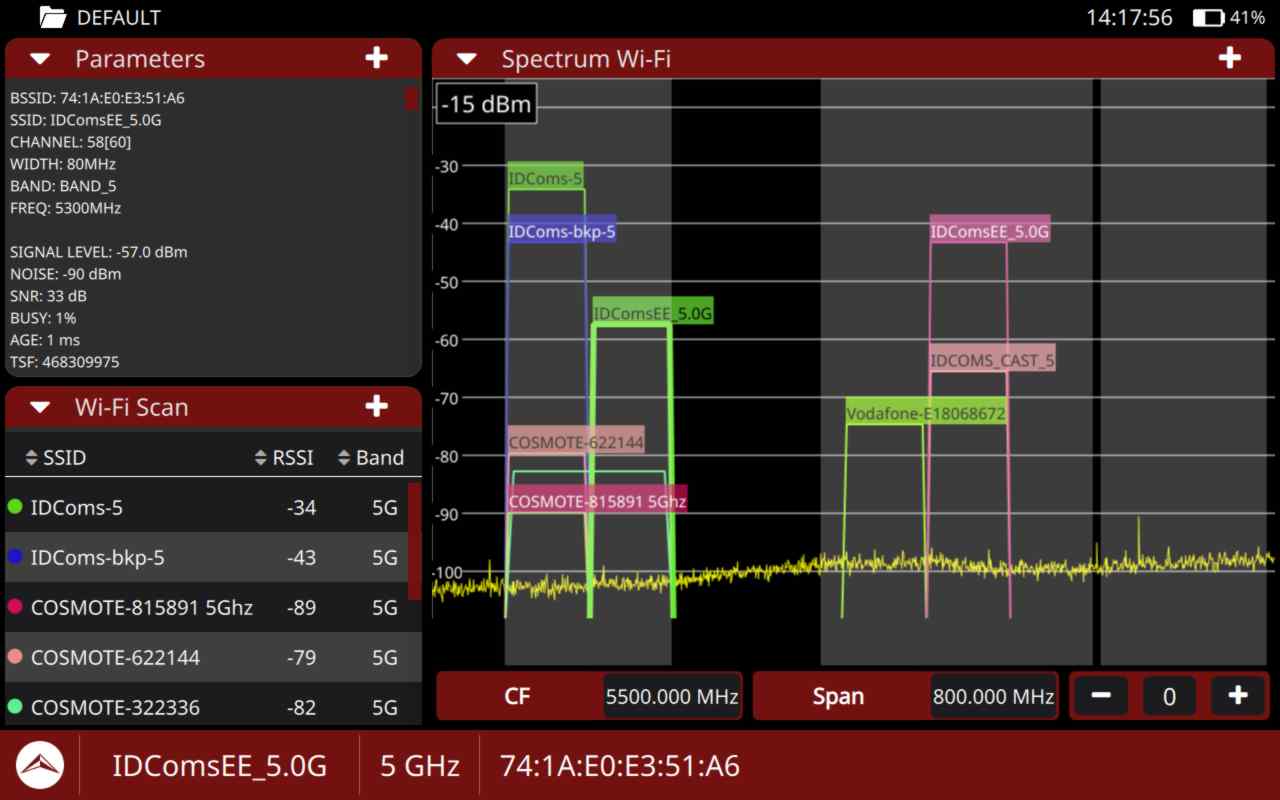Sort the list by Band column

[370, 458]
